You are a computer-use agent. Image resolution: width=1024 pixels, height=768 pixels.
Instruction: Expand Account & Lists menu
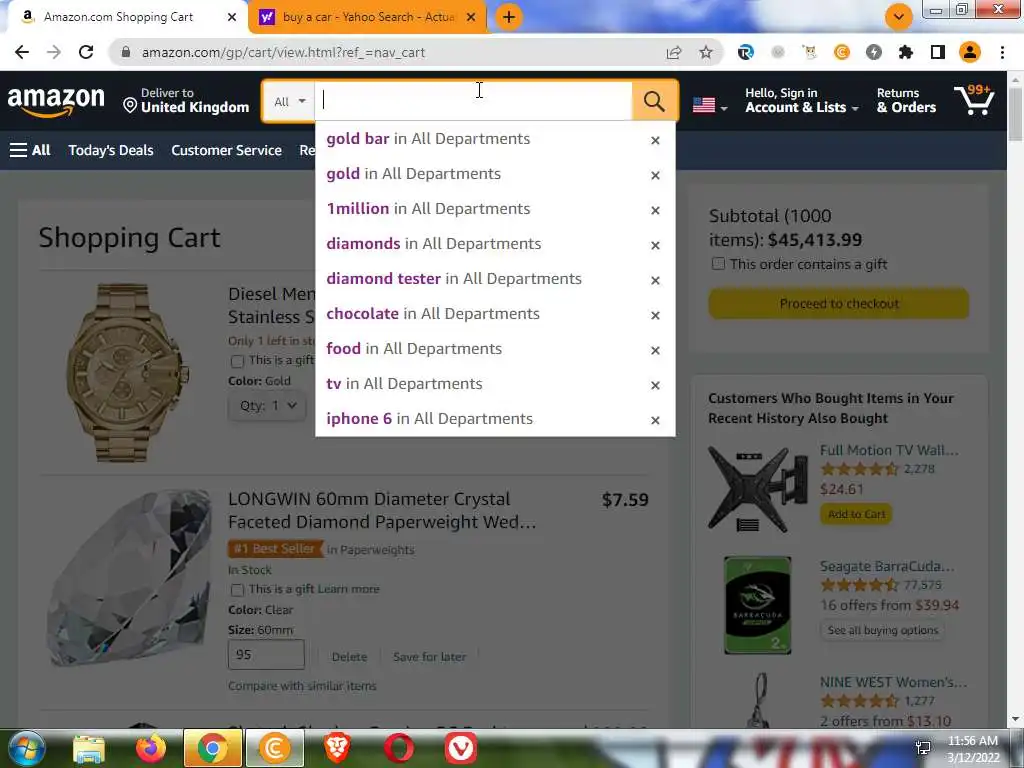[x=801, y=101]
